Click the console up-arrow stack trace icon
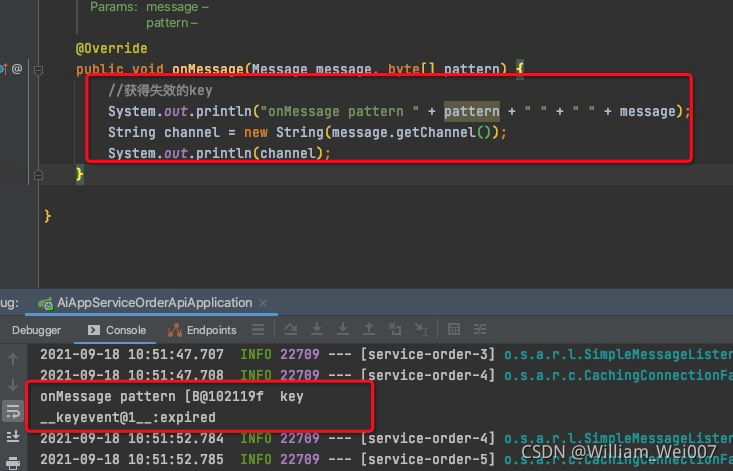Image resolution: width=733 pixels, height=471 pixels. [13, 359]
